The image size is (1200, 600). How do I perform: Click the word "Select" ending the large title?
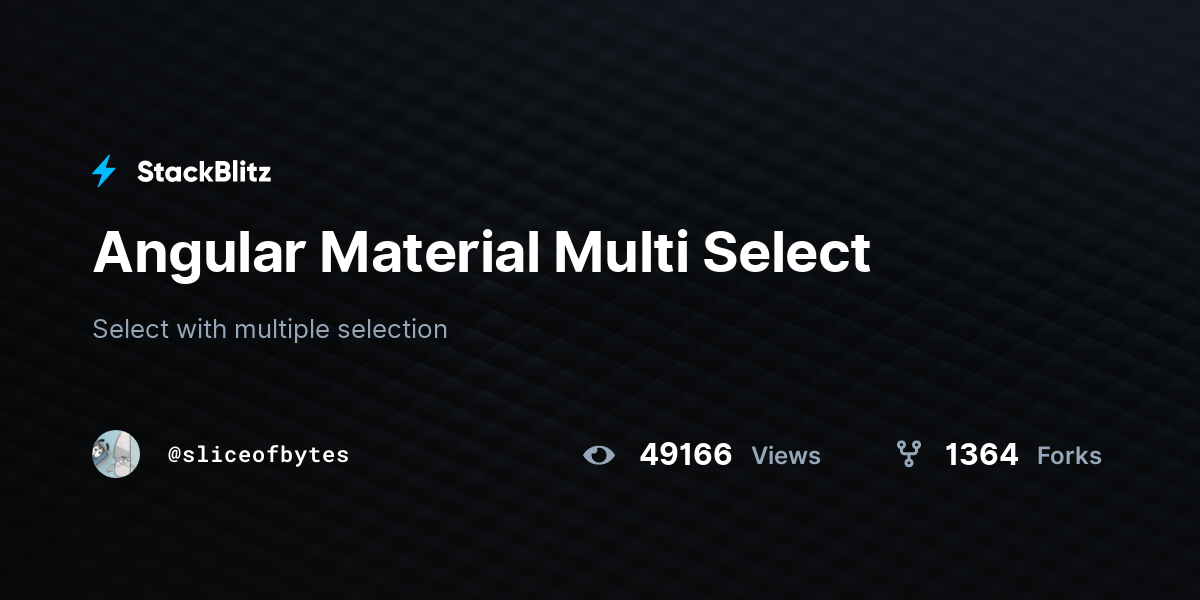(x=786, y=253)
